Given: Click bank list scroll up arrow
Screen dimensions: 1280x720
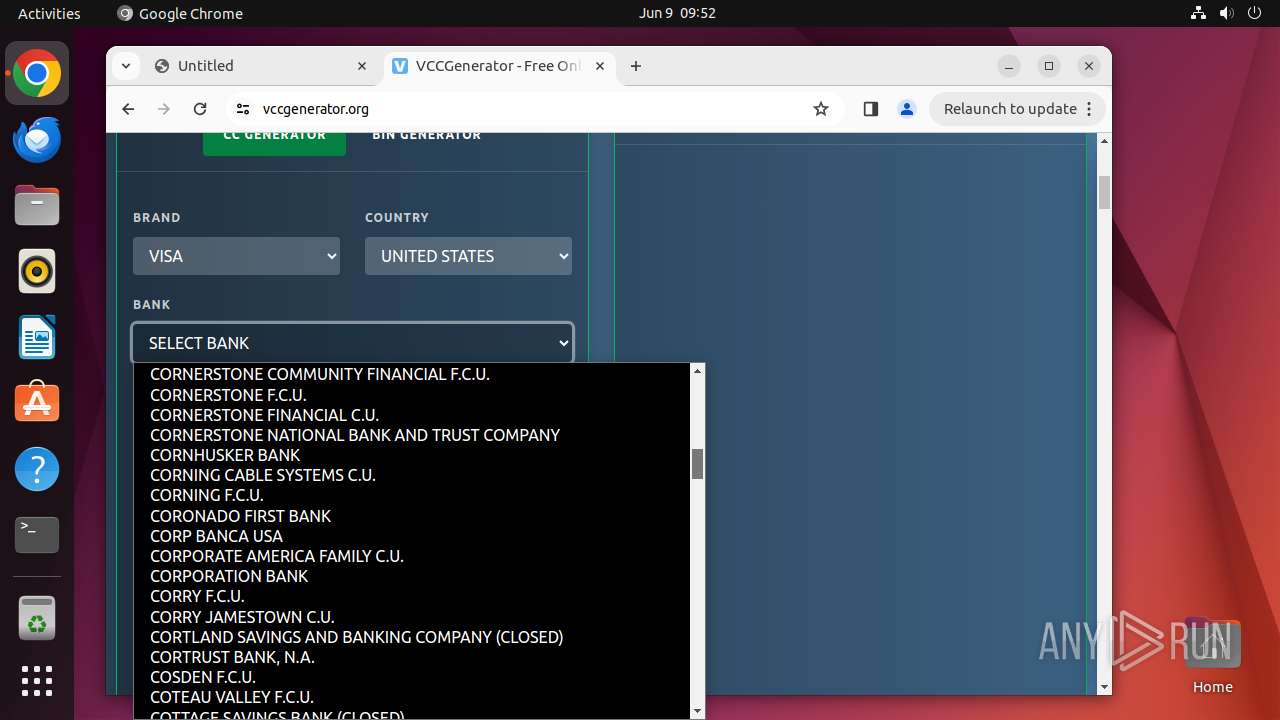Looking at the screenshot, I should 698,371.
